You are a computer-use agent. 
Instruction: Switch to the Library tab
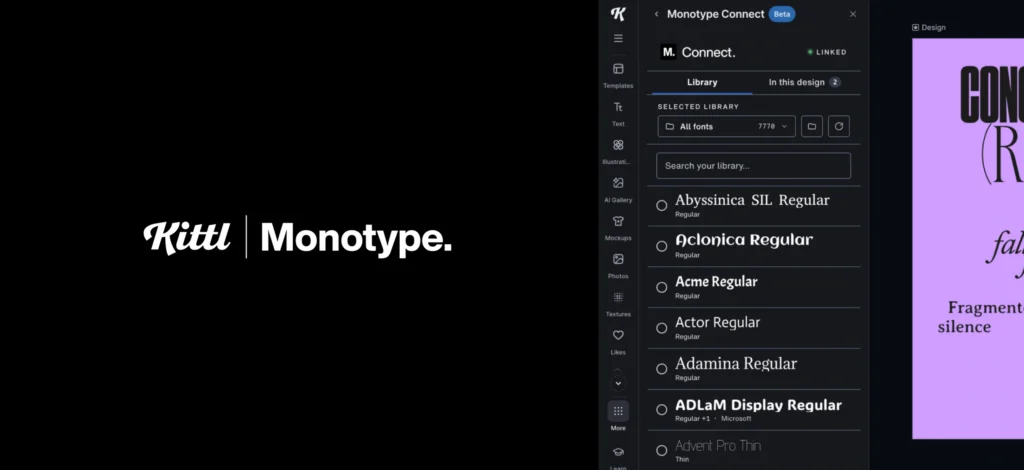(x=702, y=82)
